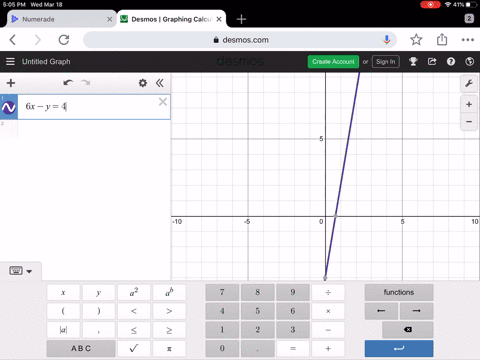
Task: Open the functions keypad menu
Action: point(399,293)
